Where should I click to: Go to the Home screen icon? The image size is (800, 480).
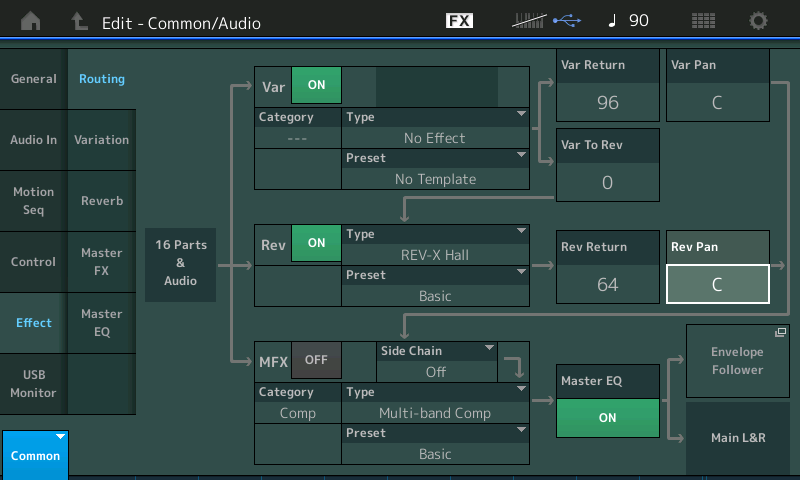[x=31, y=21]
